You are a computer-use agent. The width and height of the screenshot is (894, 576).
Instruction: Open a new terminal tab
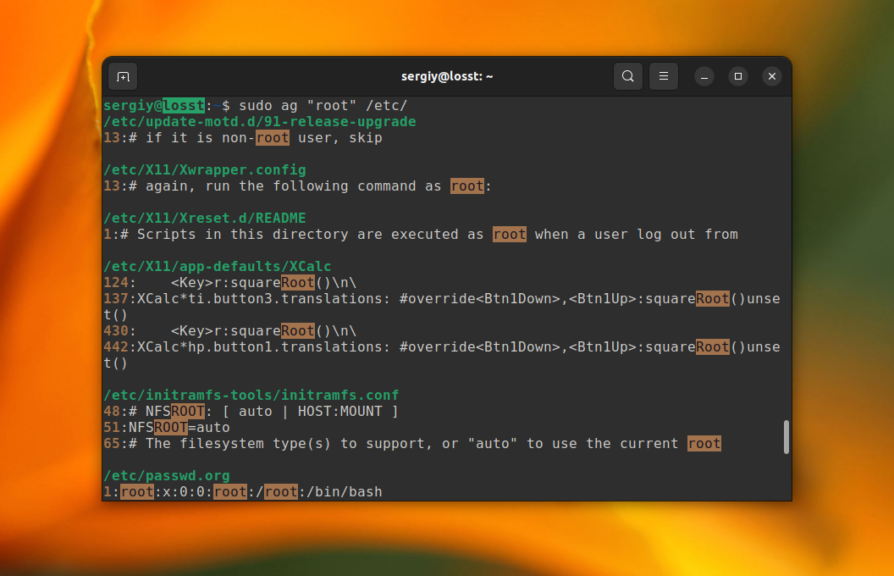pyautogui.click(x=123, y=76)
